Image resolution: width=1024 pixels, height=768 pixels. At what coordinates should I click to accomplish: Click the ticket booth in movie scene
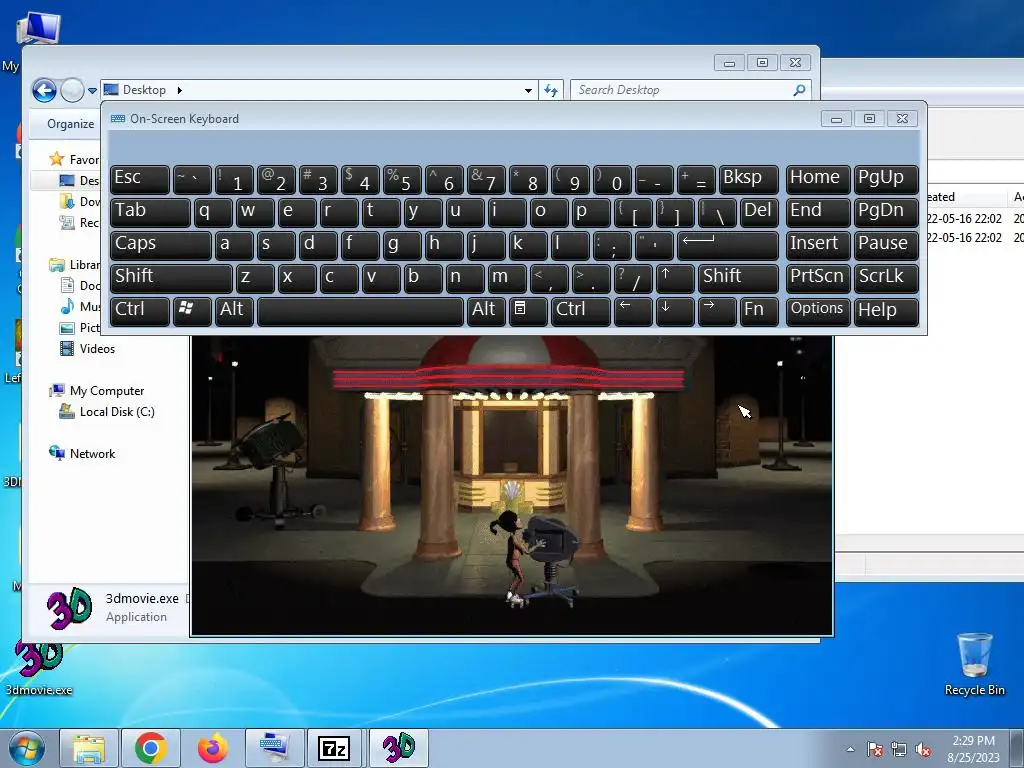point(509,457)
